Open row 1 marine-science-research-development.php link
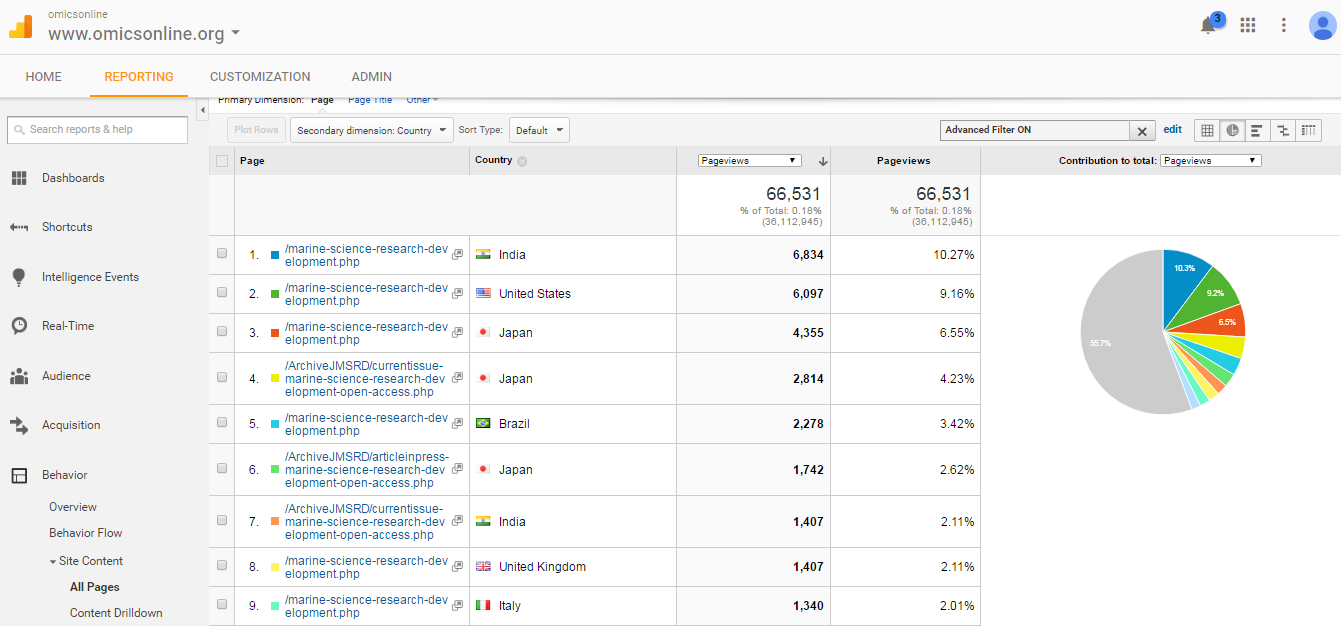1341x626 pixels. pyautogui.click(x=366, y=255)
